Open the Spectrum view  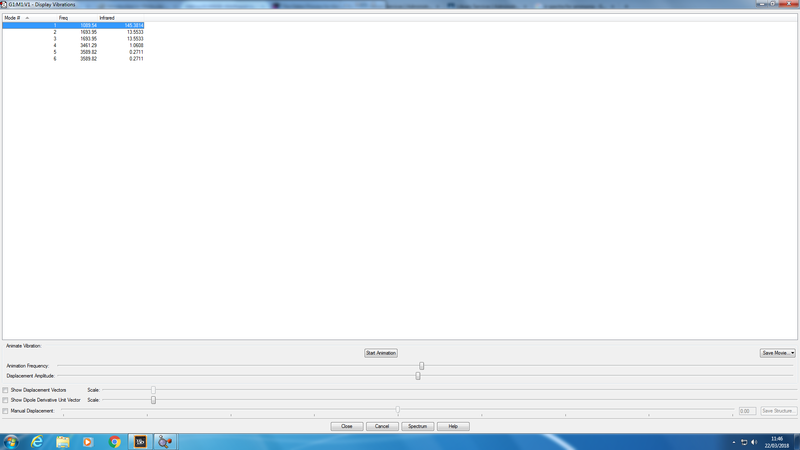[x=417, y=426]
